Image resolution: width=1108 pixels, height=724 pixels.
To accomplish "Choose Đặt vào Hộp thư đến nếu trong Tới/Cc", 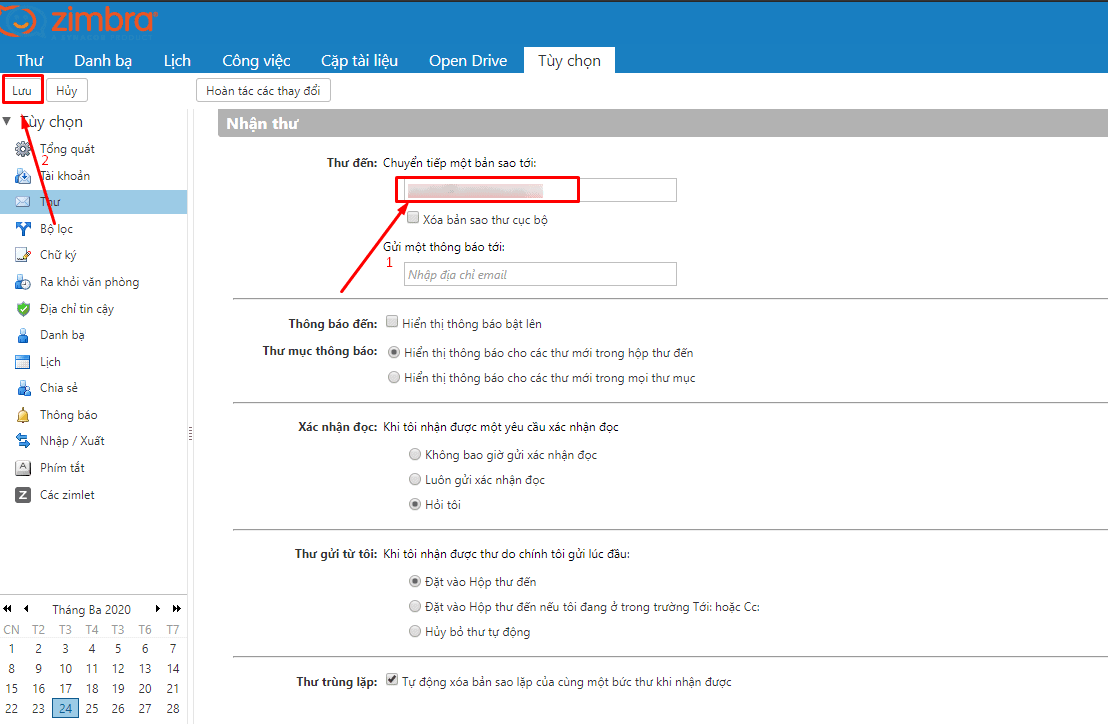I will pos(416,607).
